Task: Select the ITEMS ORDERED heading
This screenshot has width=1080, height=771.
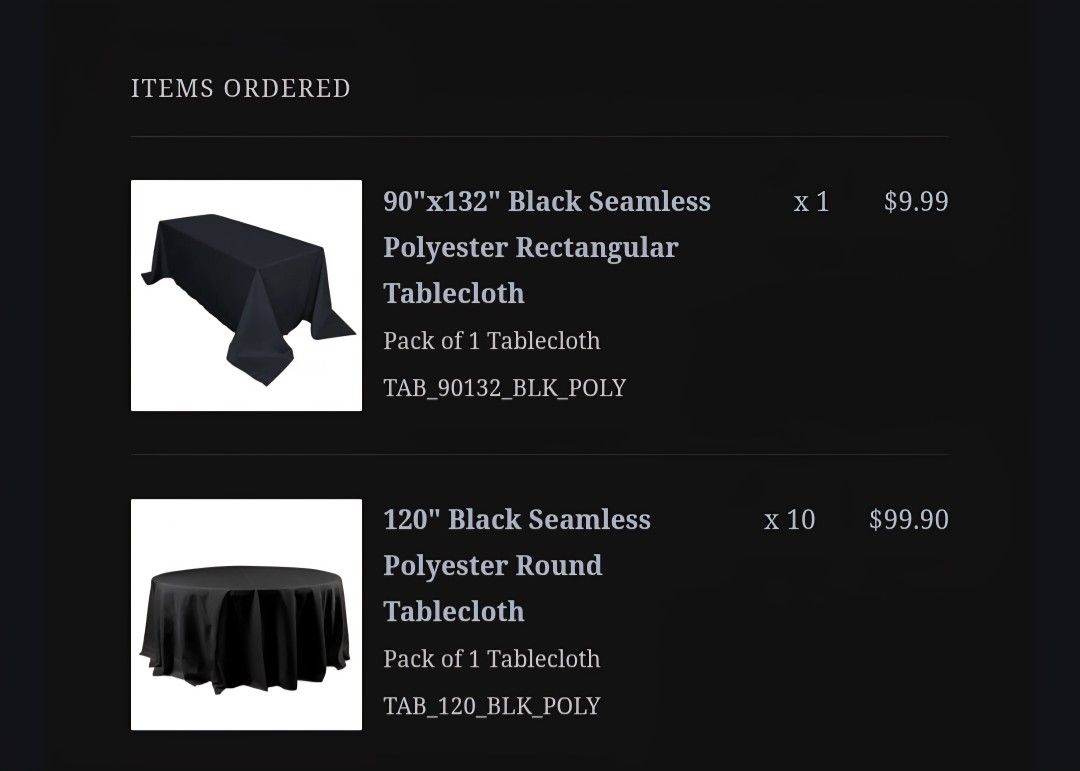Action: (x=240, y=88)
